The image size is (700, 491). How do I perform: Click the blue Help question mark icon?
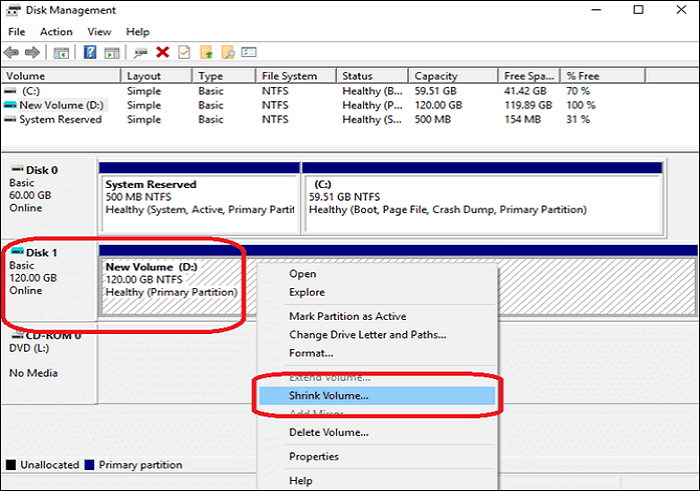coord(89,52)
